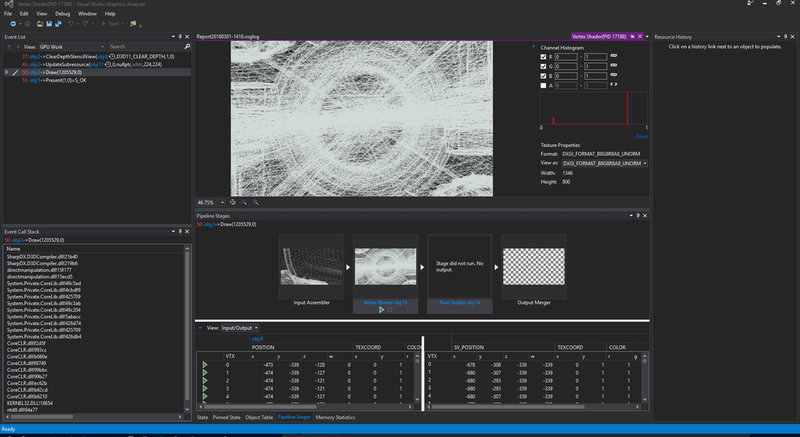800x437 pixels.
Task: Open the Resource History window options dropdown
Action: click(778, 37)
